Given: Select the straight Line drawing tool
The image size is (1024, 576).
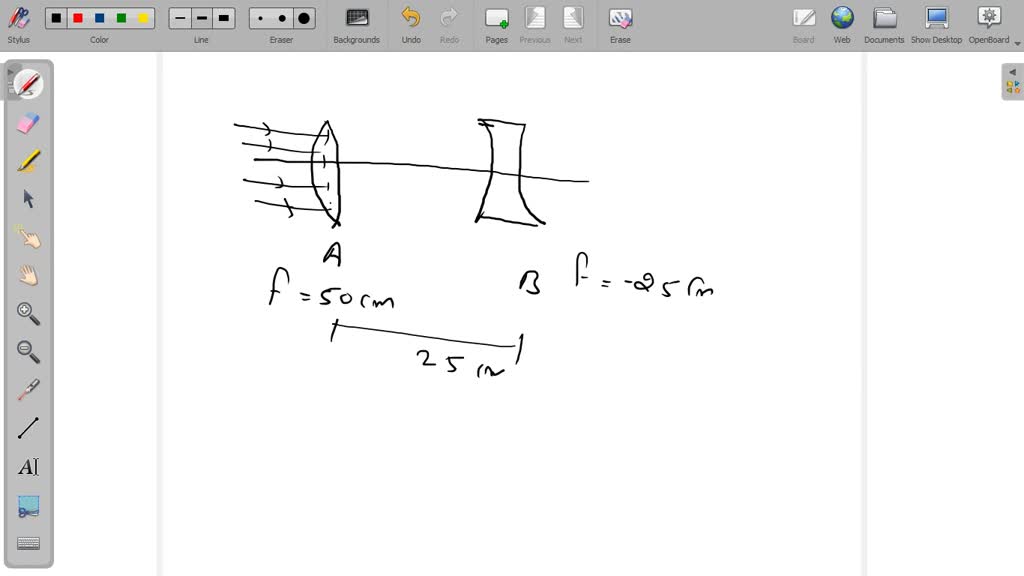Looking at the screenshot, I should [27, 427].
